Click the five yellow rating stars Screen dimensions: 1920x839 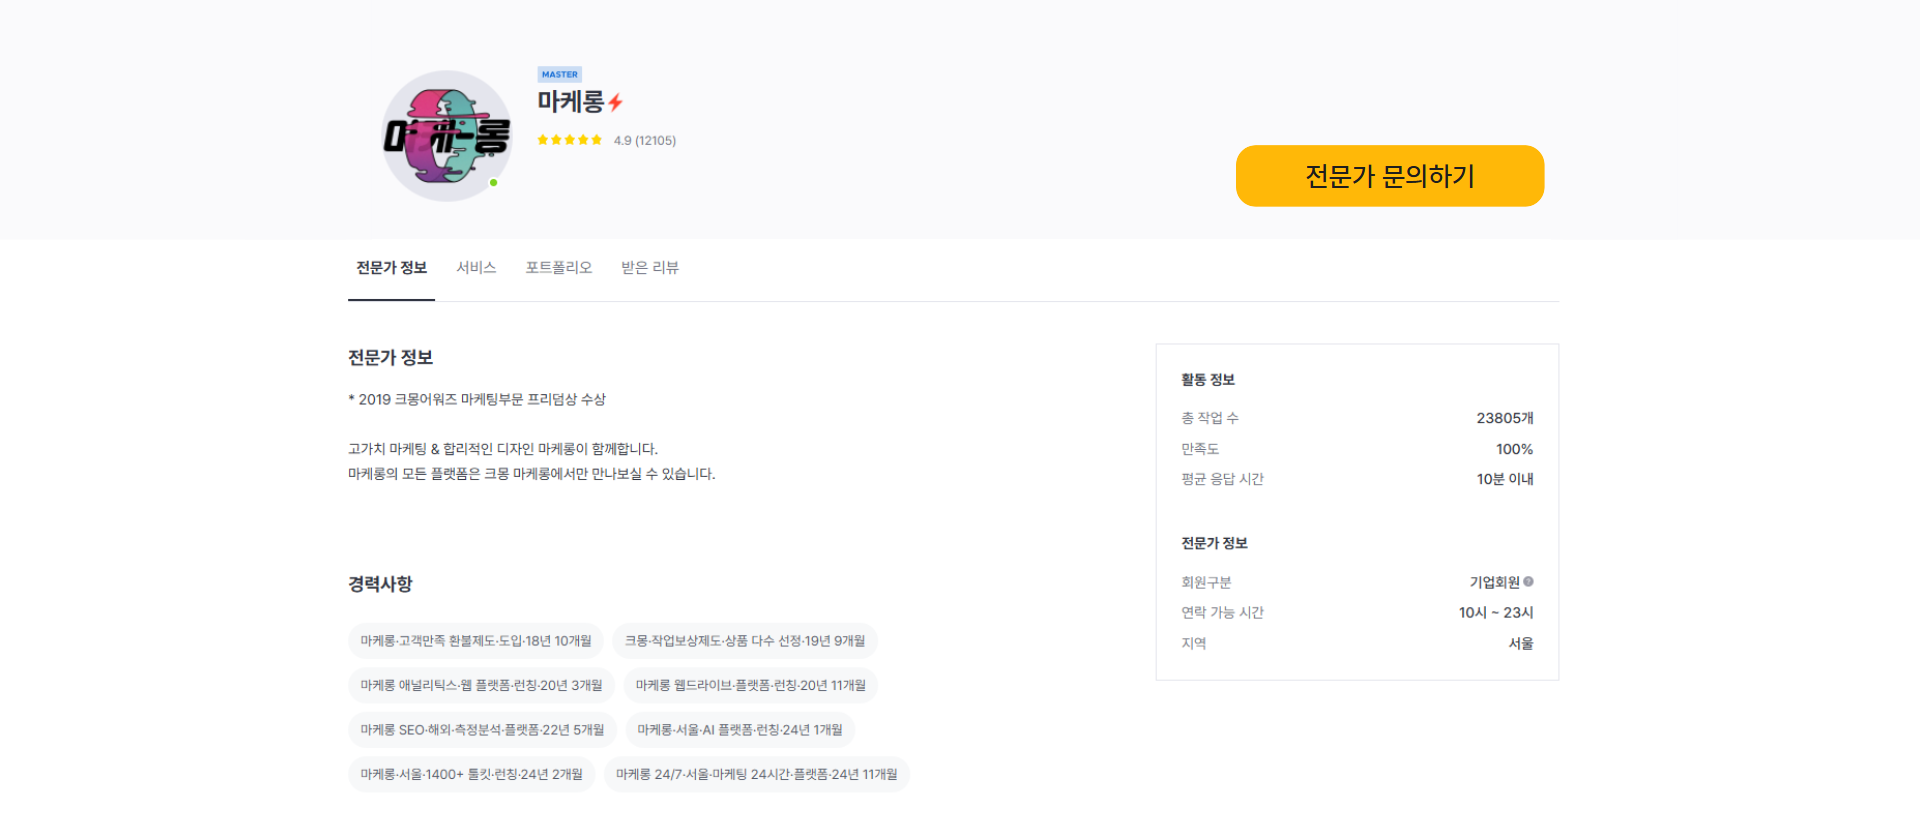tap(570, 140)
